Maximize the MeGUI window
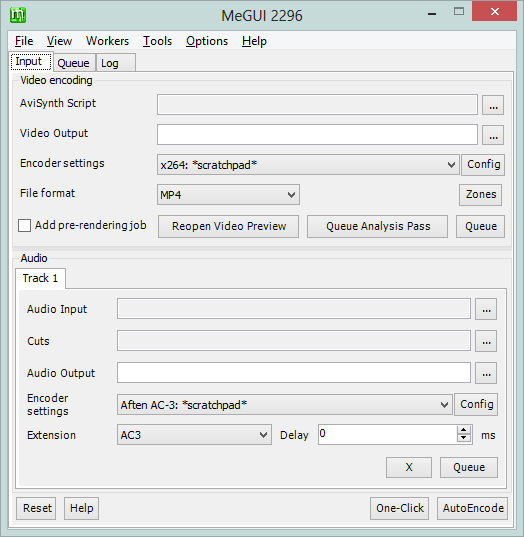The height and width of the screenshot is (537, 524). pyautogui.click(x=459, y=12)
